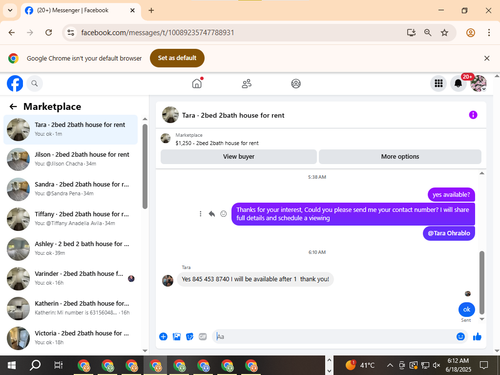Click the chat header Tara avatar
This screenshot has width=500, height=375.
[x=170, y=115]
